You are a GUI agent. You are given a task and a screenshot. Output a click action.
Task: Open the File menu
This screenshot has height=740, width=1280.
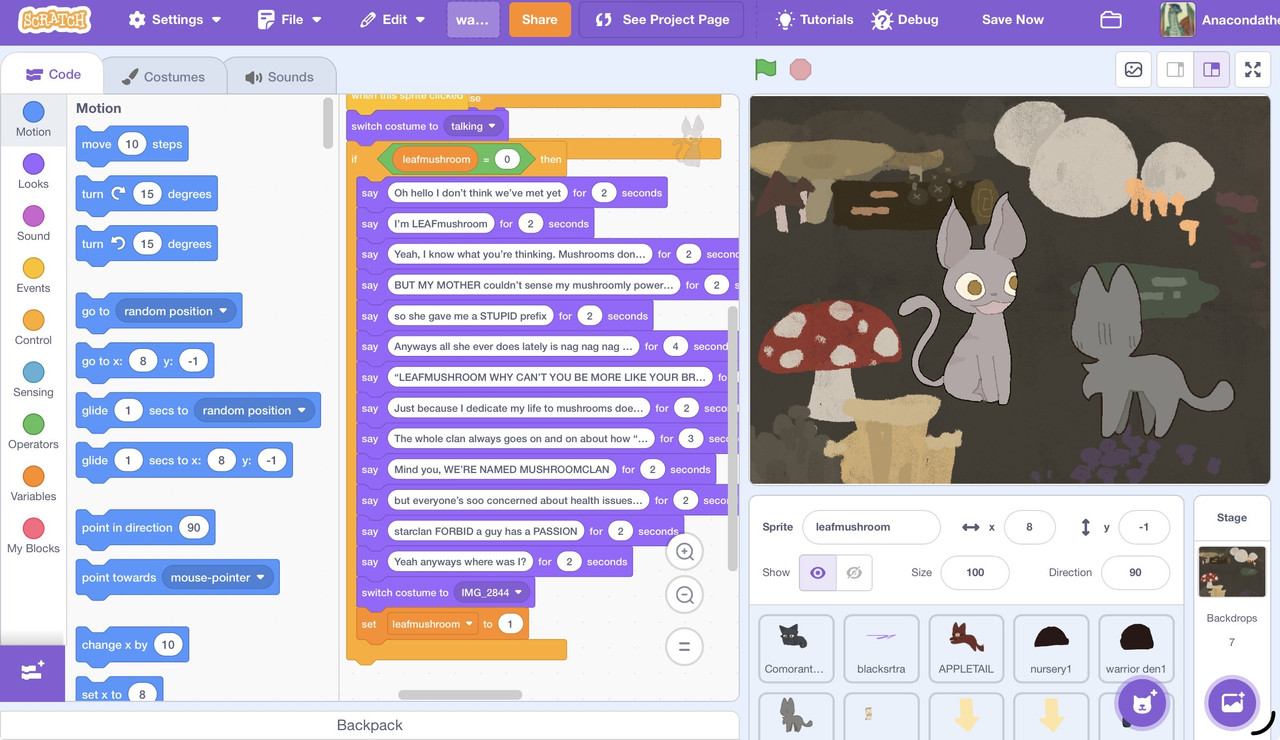289,19
